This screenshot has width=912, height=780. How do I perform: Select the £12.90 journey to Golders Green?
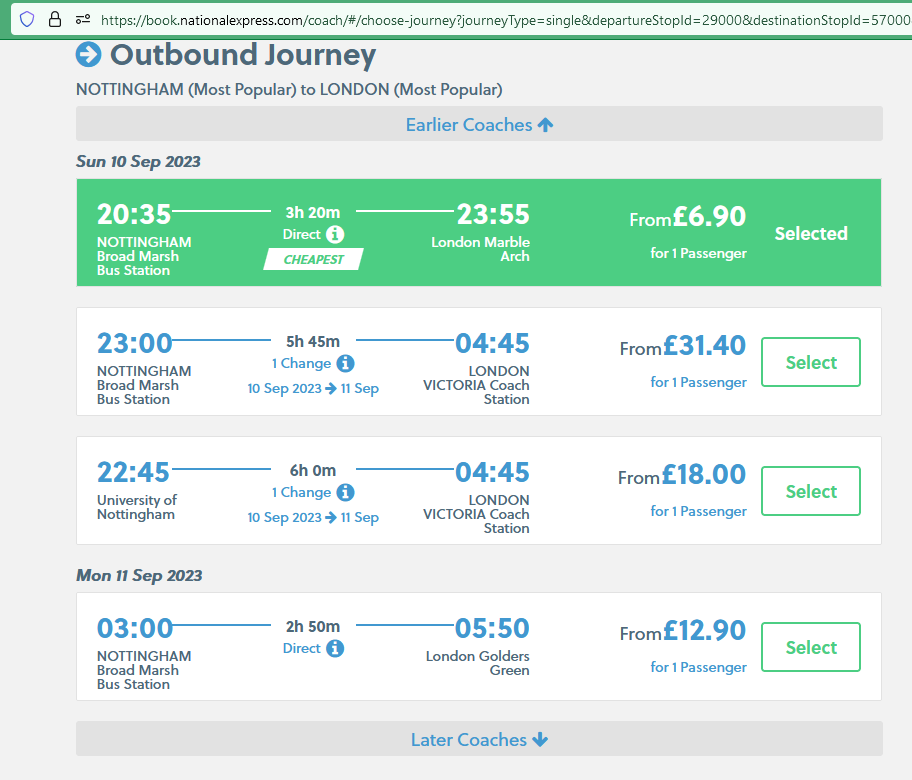[811, 647]
